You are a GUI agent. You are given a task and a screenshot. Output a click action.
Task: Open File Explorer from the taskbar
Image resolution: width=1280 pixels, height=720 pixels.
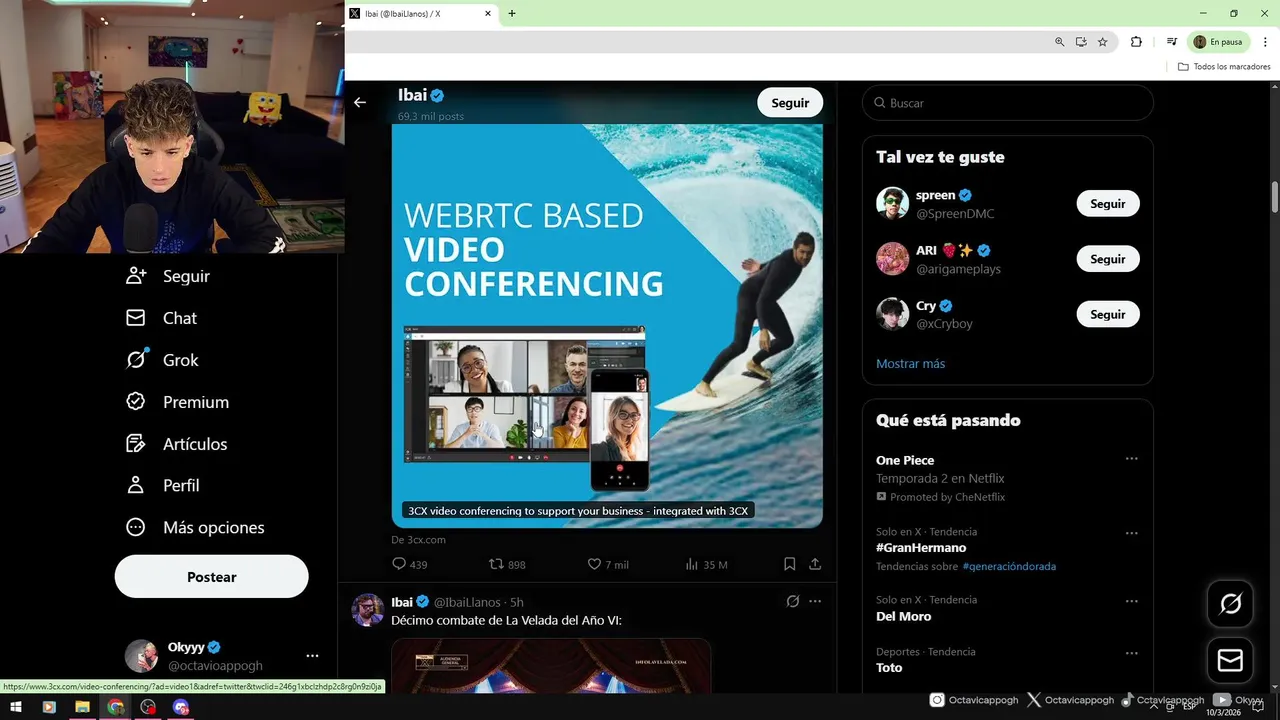point(82,707)
